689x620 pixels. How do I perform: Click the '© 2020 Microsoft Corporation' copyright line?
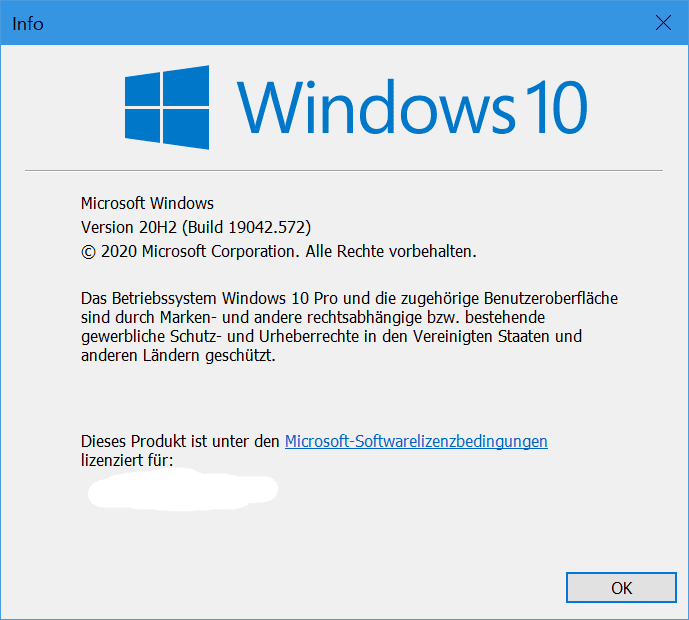279,251
